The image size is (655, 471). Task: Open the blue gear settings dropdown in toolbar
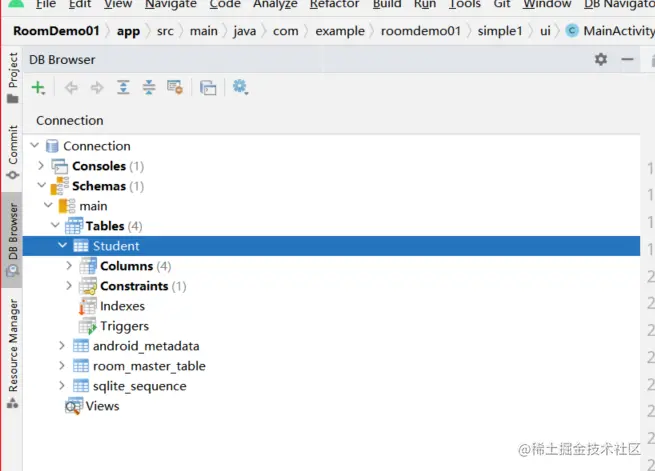tap(240, 87)
